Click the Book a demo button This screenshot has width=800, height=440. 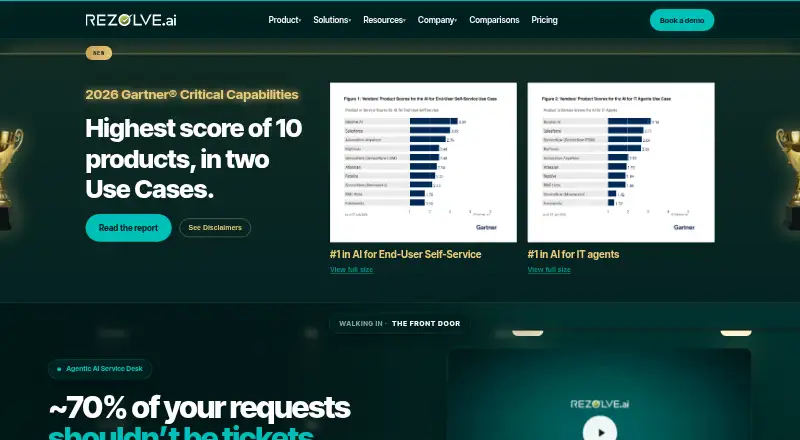click(682, 20)
